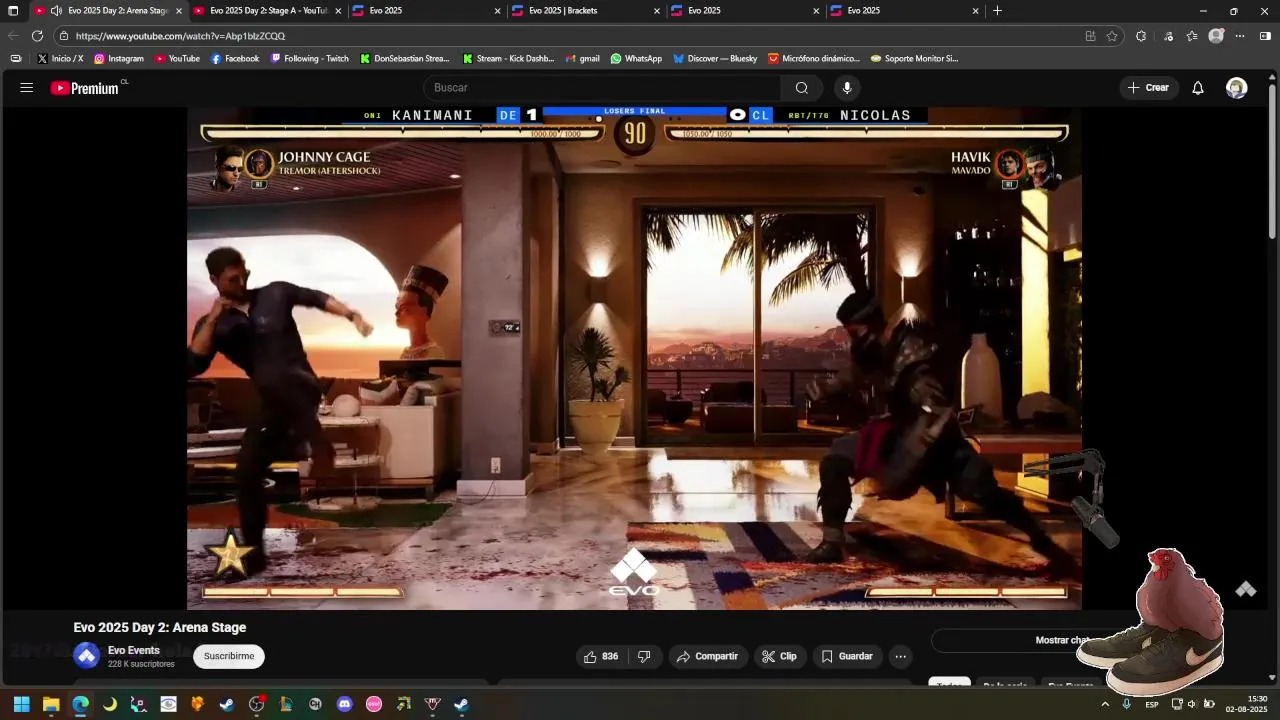
Task: Open the Following - Twitch bookmark
Action: tap(310, 59)
